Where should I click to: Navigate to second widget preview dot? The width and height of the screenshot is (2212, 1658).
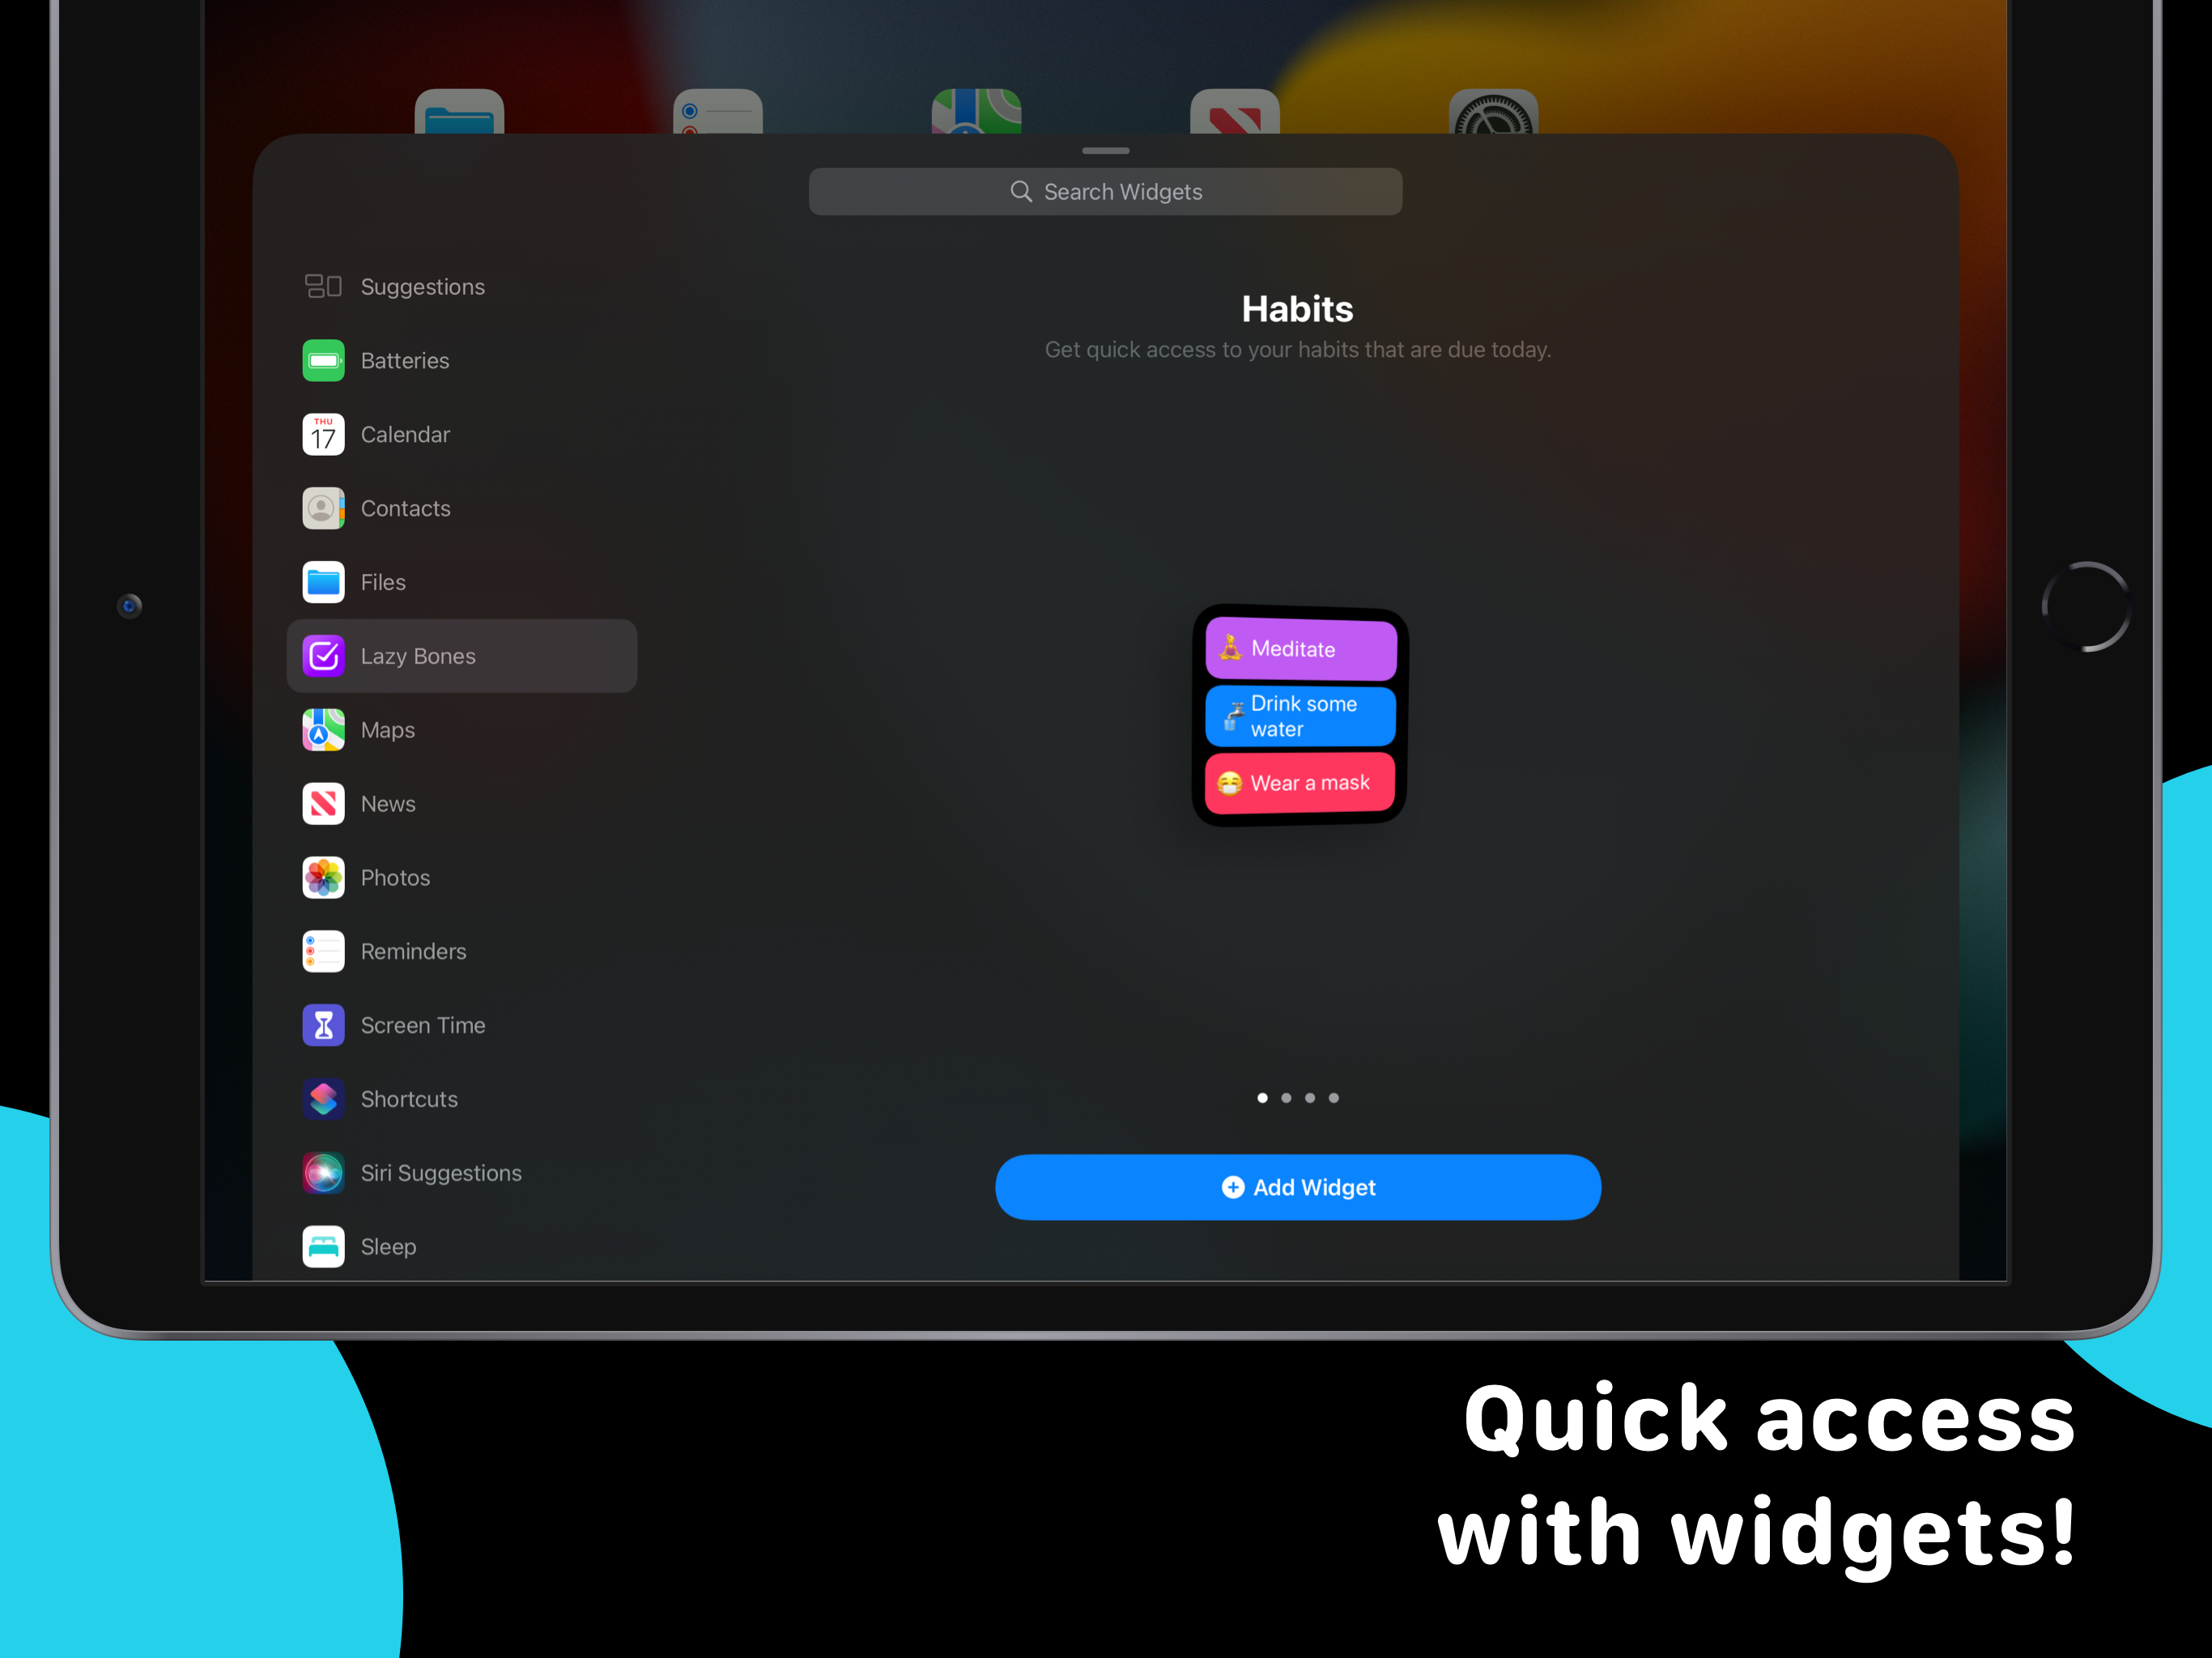(1286, 1097)
